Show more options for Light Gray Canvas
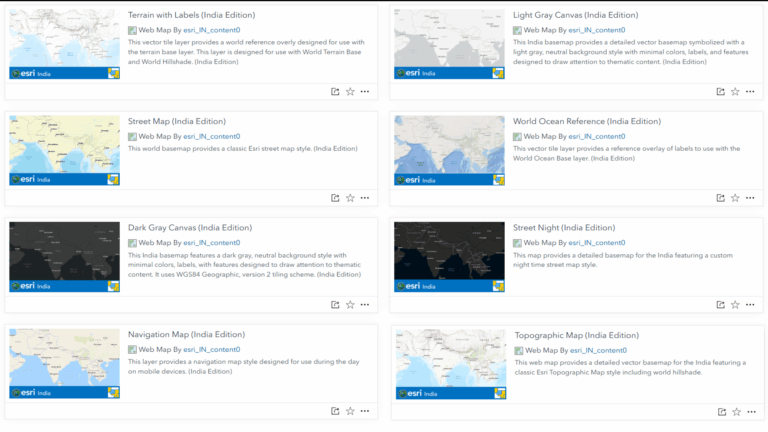Screen dimensions: 768x432 click(x=750, y=92)
